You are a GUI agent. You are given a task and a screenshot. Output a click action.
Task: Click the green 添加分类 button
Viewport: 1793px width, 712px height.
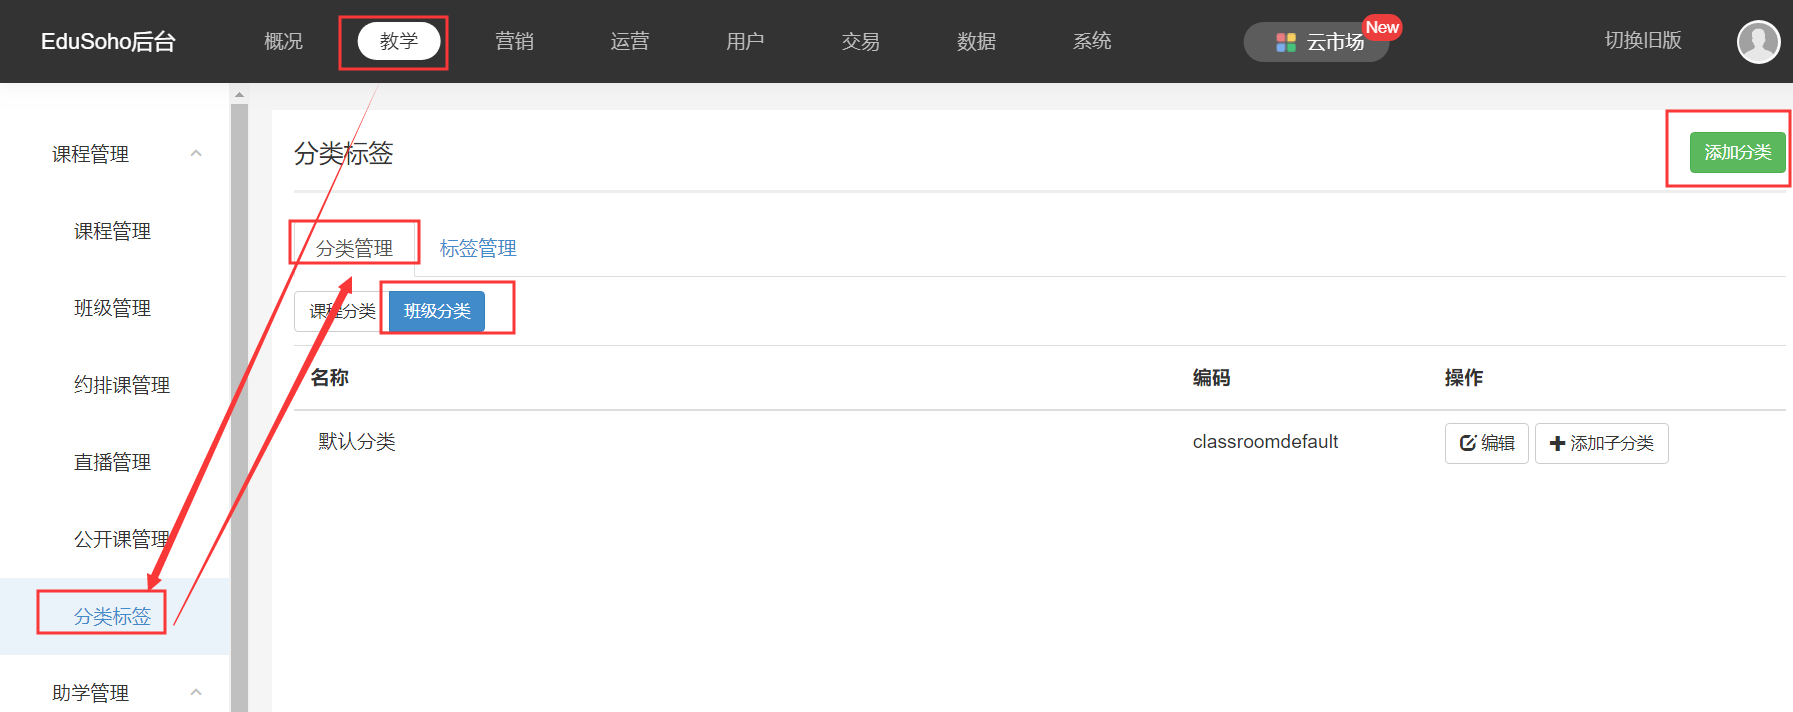pyautogui.click(x=1737, y=152)
